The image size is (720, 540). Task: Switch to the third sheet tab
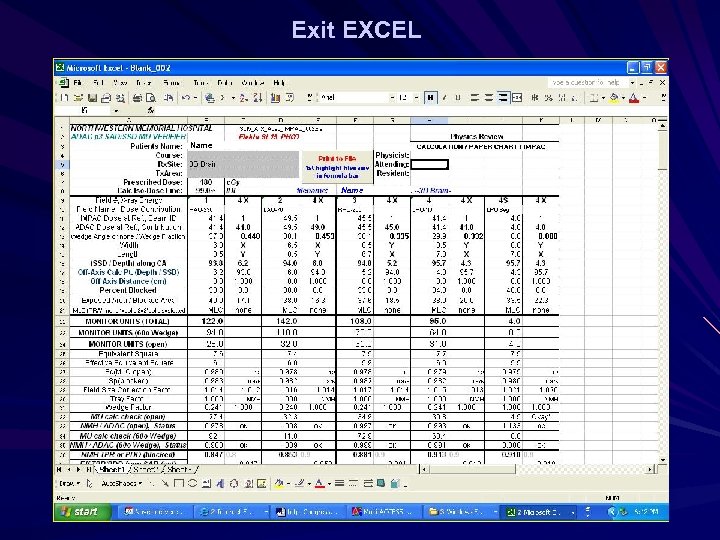coord(180,470)
